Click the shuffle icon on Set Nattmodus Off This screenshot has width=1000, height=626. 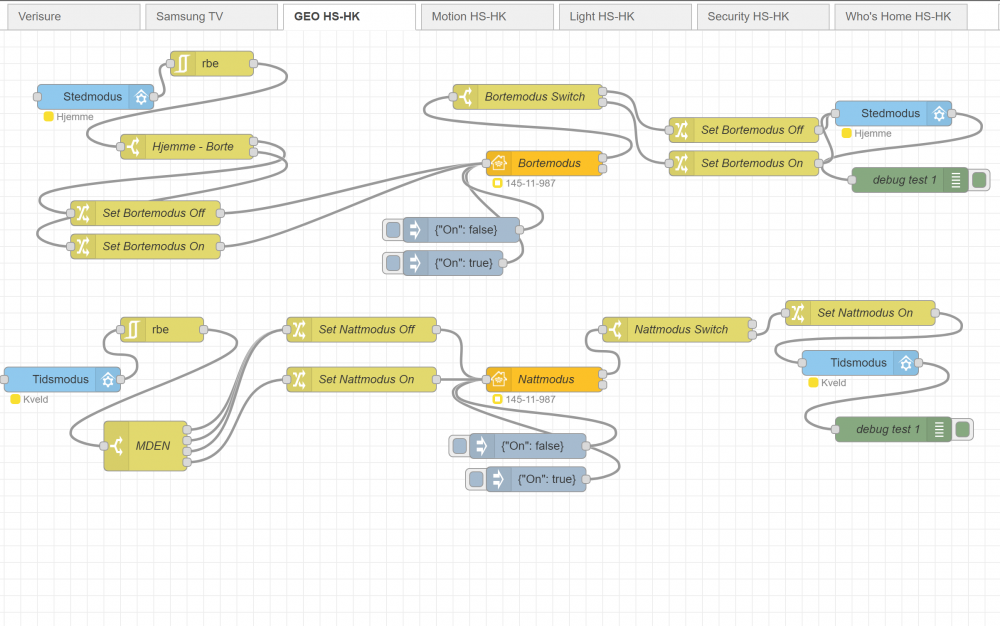(299, 329)
